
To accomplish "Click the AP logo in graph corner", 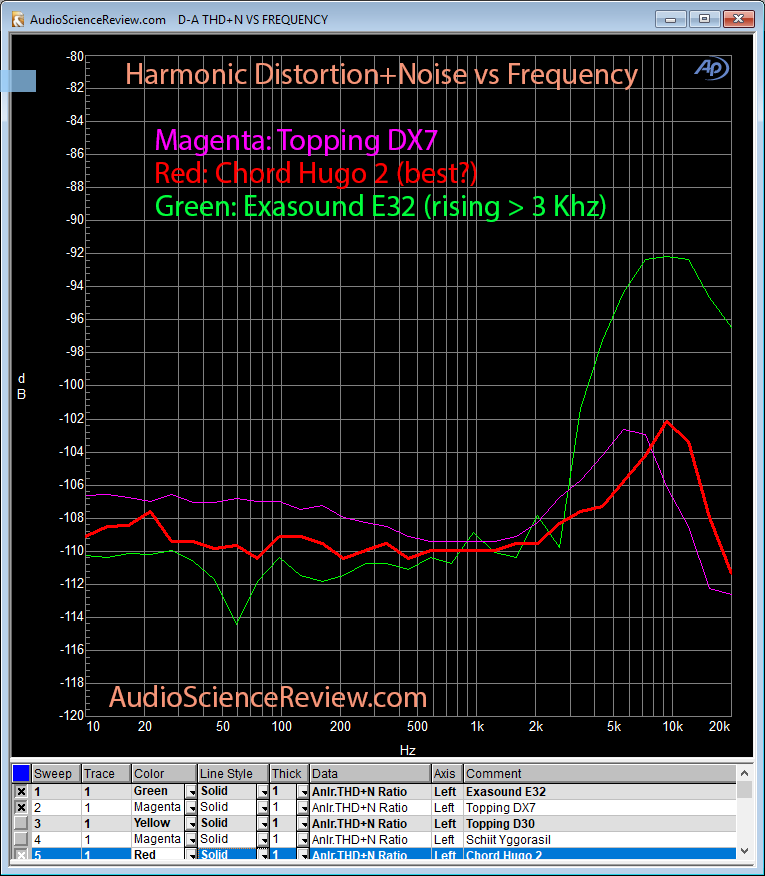I will coord(711,68).
